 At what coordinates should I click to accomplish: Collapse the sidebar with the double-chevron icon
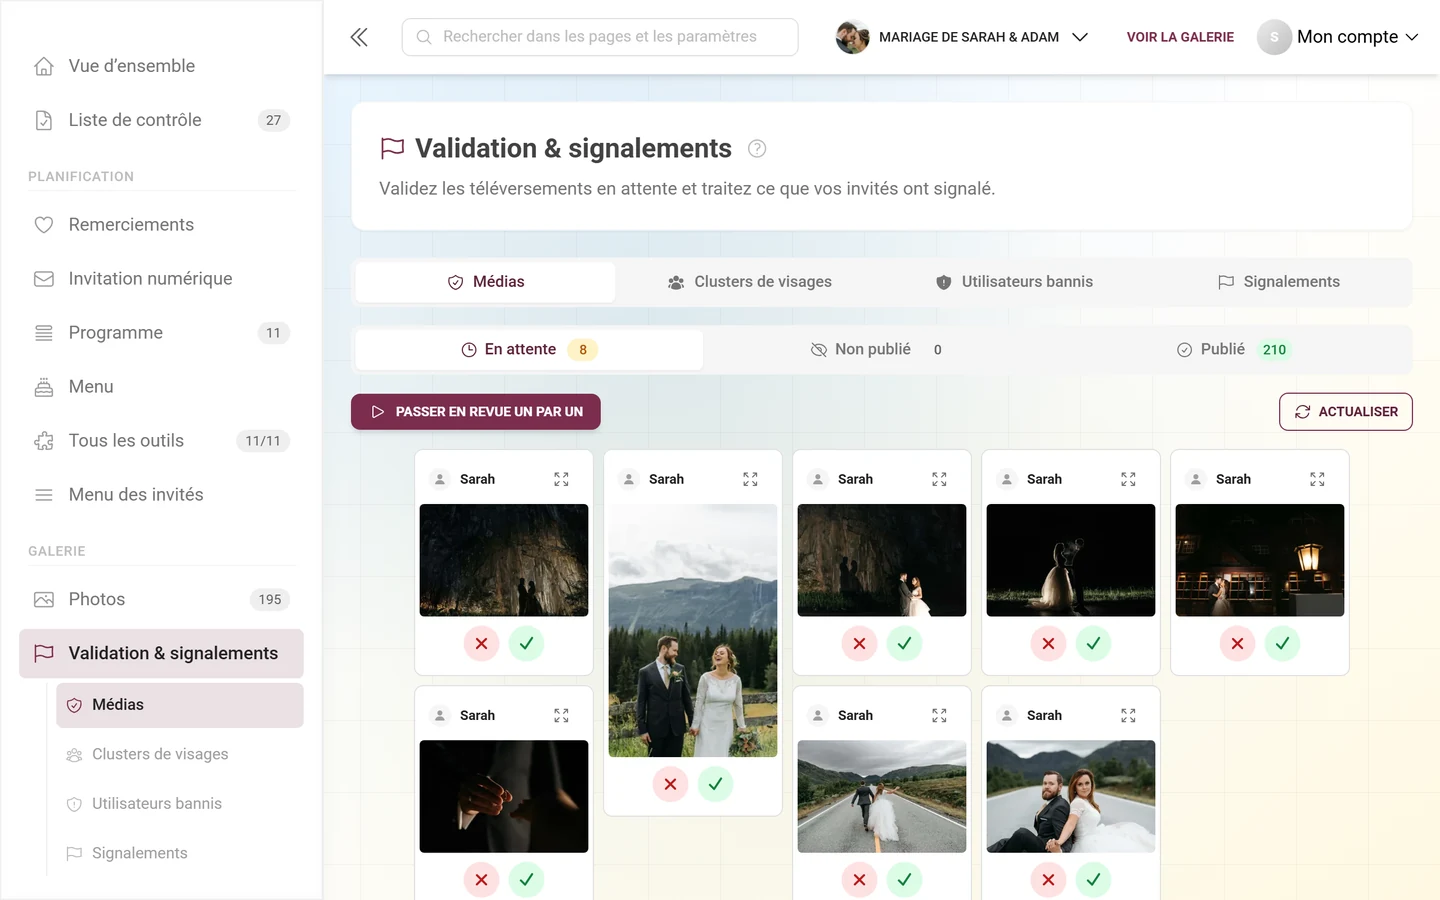(x=359, y=37)
